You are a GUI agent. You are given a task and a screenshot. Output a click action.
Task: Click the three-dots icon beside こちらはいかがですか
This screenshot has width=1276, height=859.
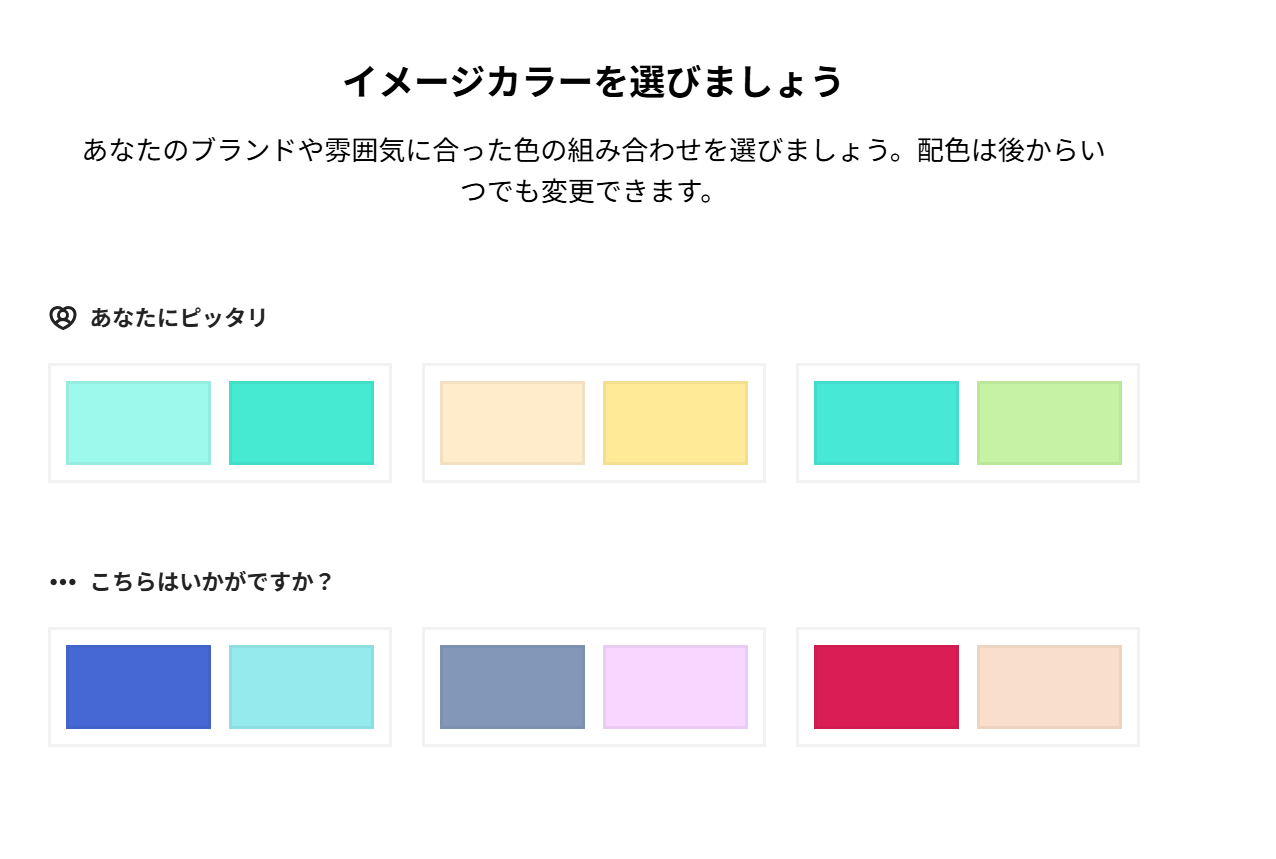pyautogui.click(x=63, y=582)
